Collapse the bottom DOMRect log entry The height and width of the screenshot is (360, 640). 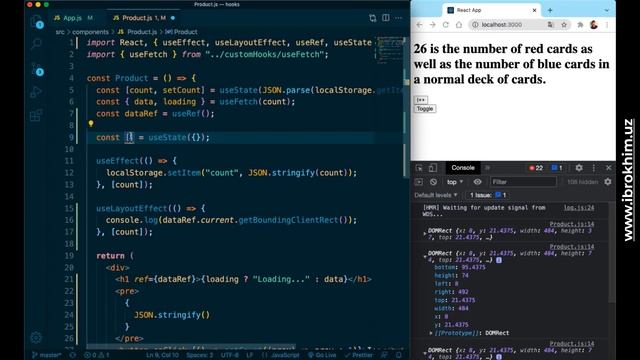[425, 353]
